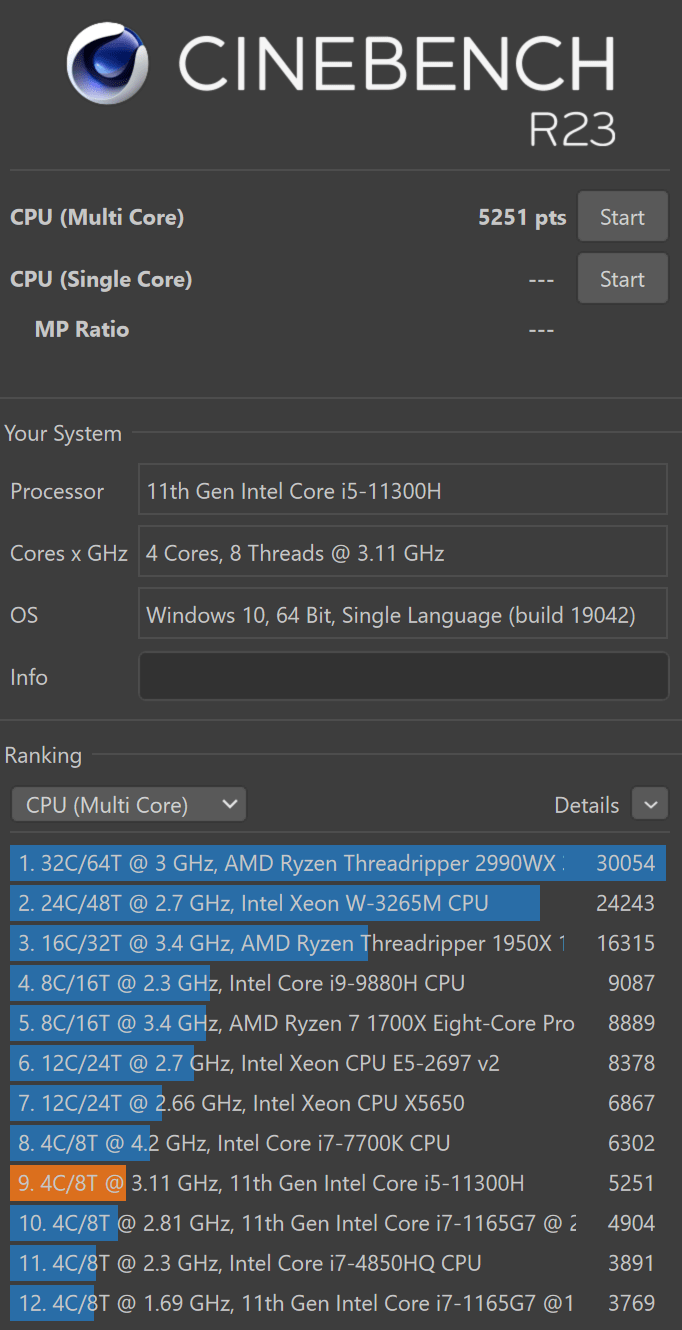Click the Details label in Ranking

point(587,805)
